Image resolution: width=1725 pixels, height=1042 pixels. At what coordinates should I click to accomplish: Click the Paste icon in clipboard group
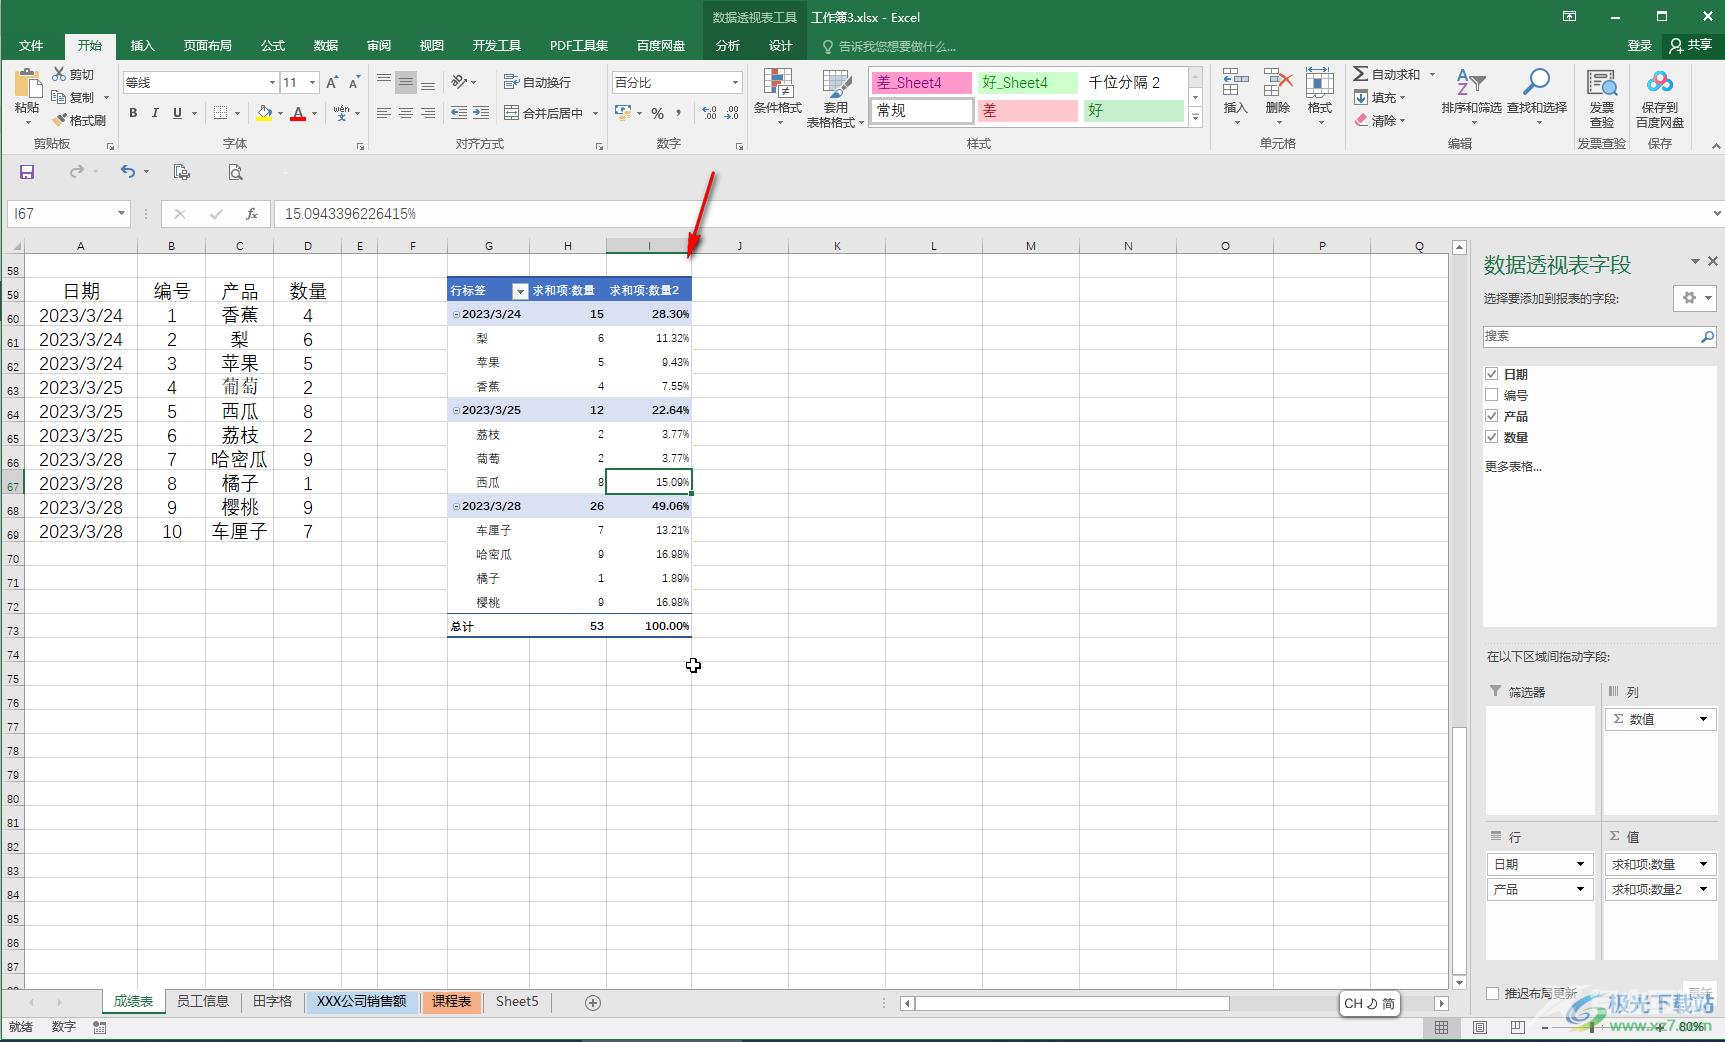click(27, 84)
